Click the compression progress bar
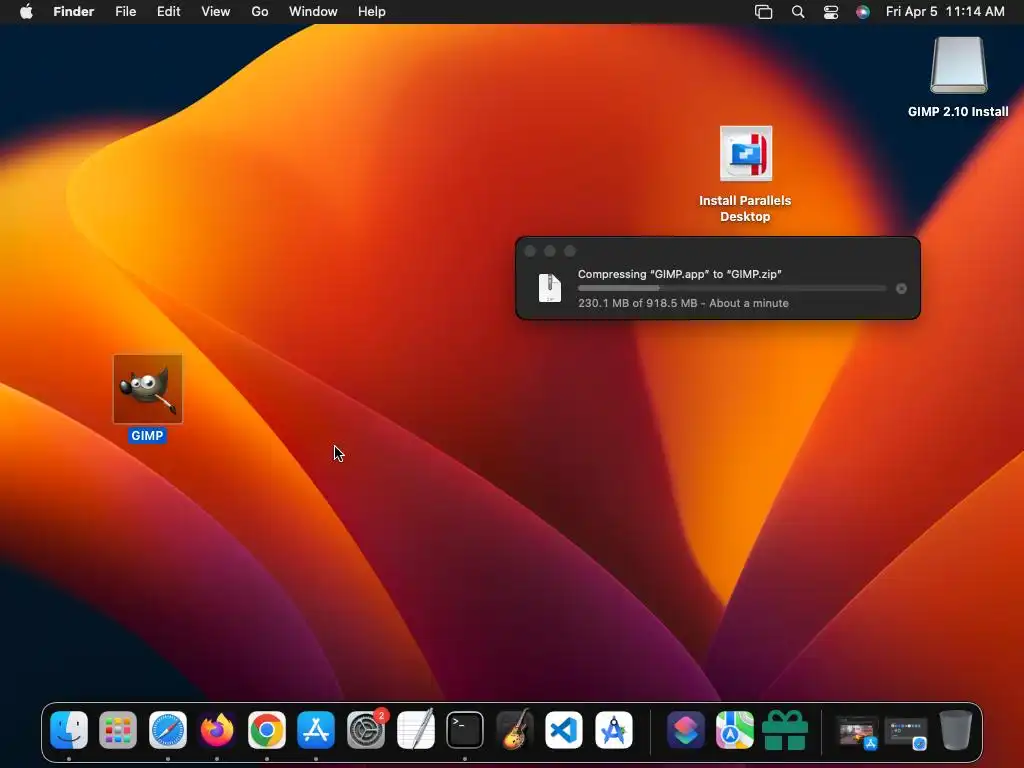 click(732, 288)
